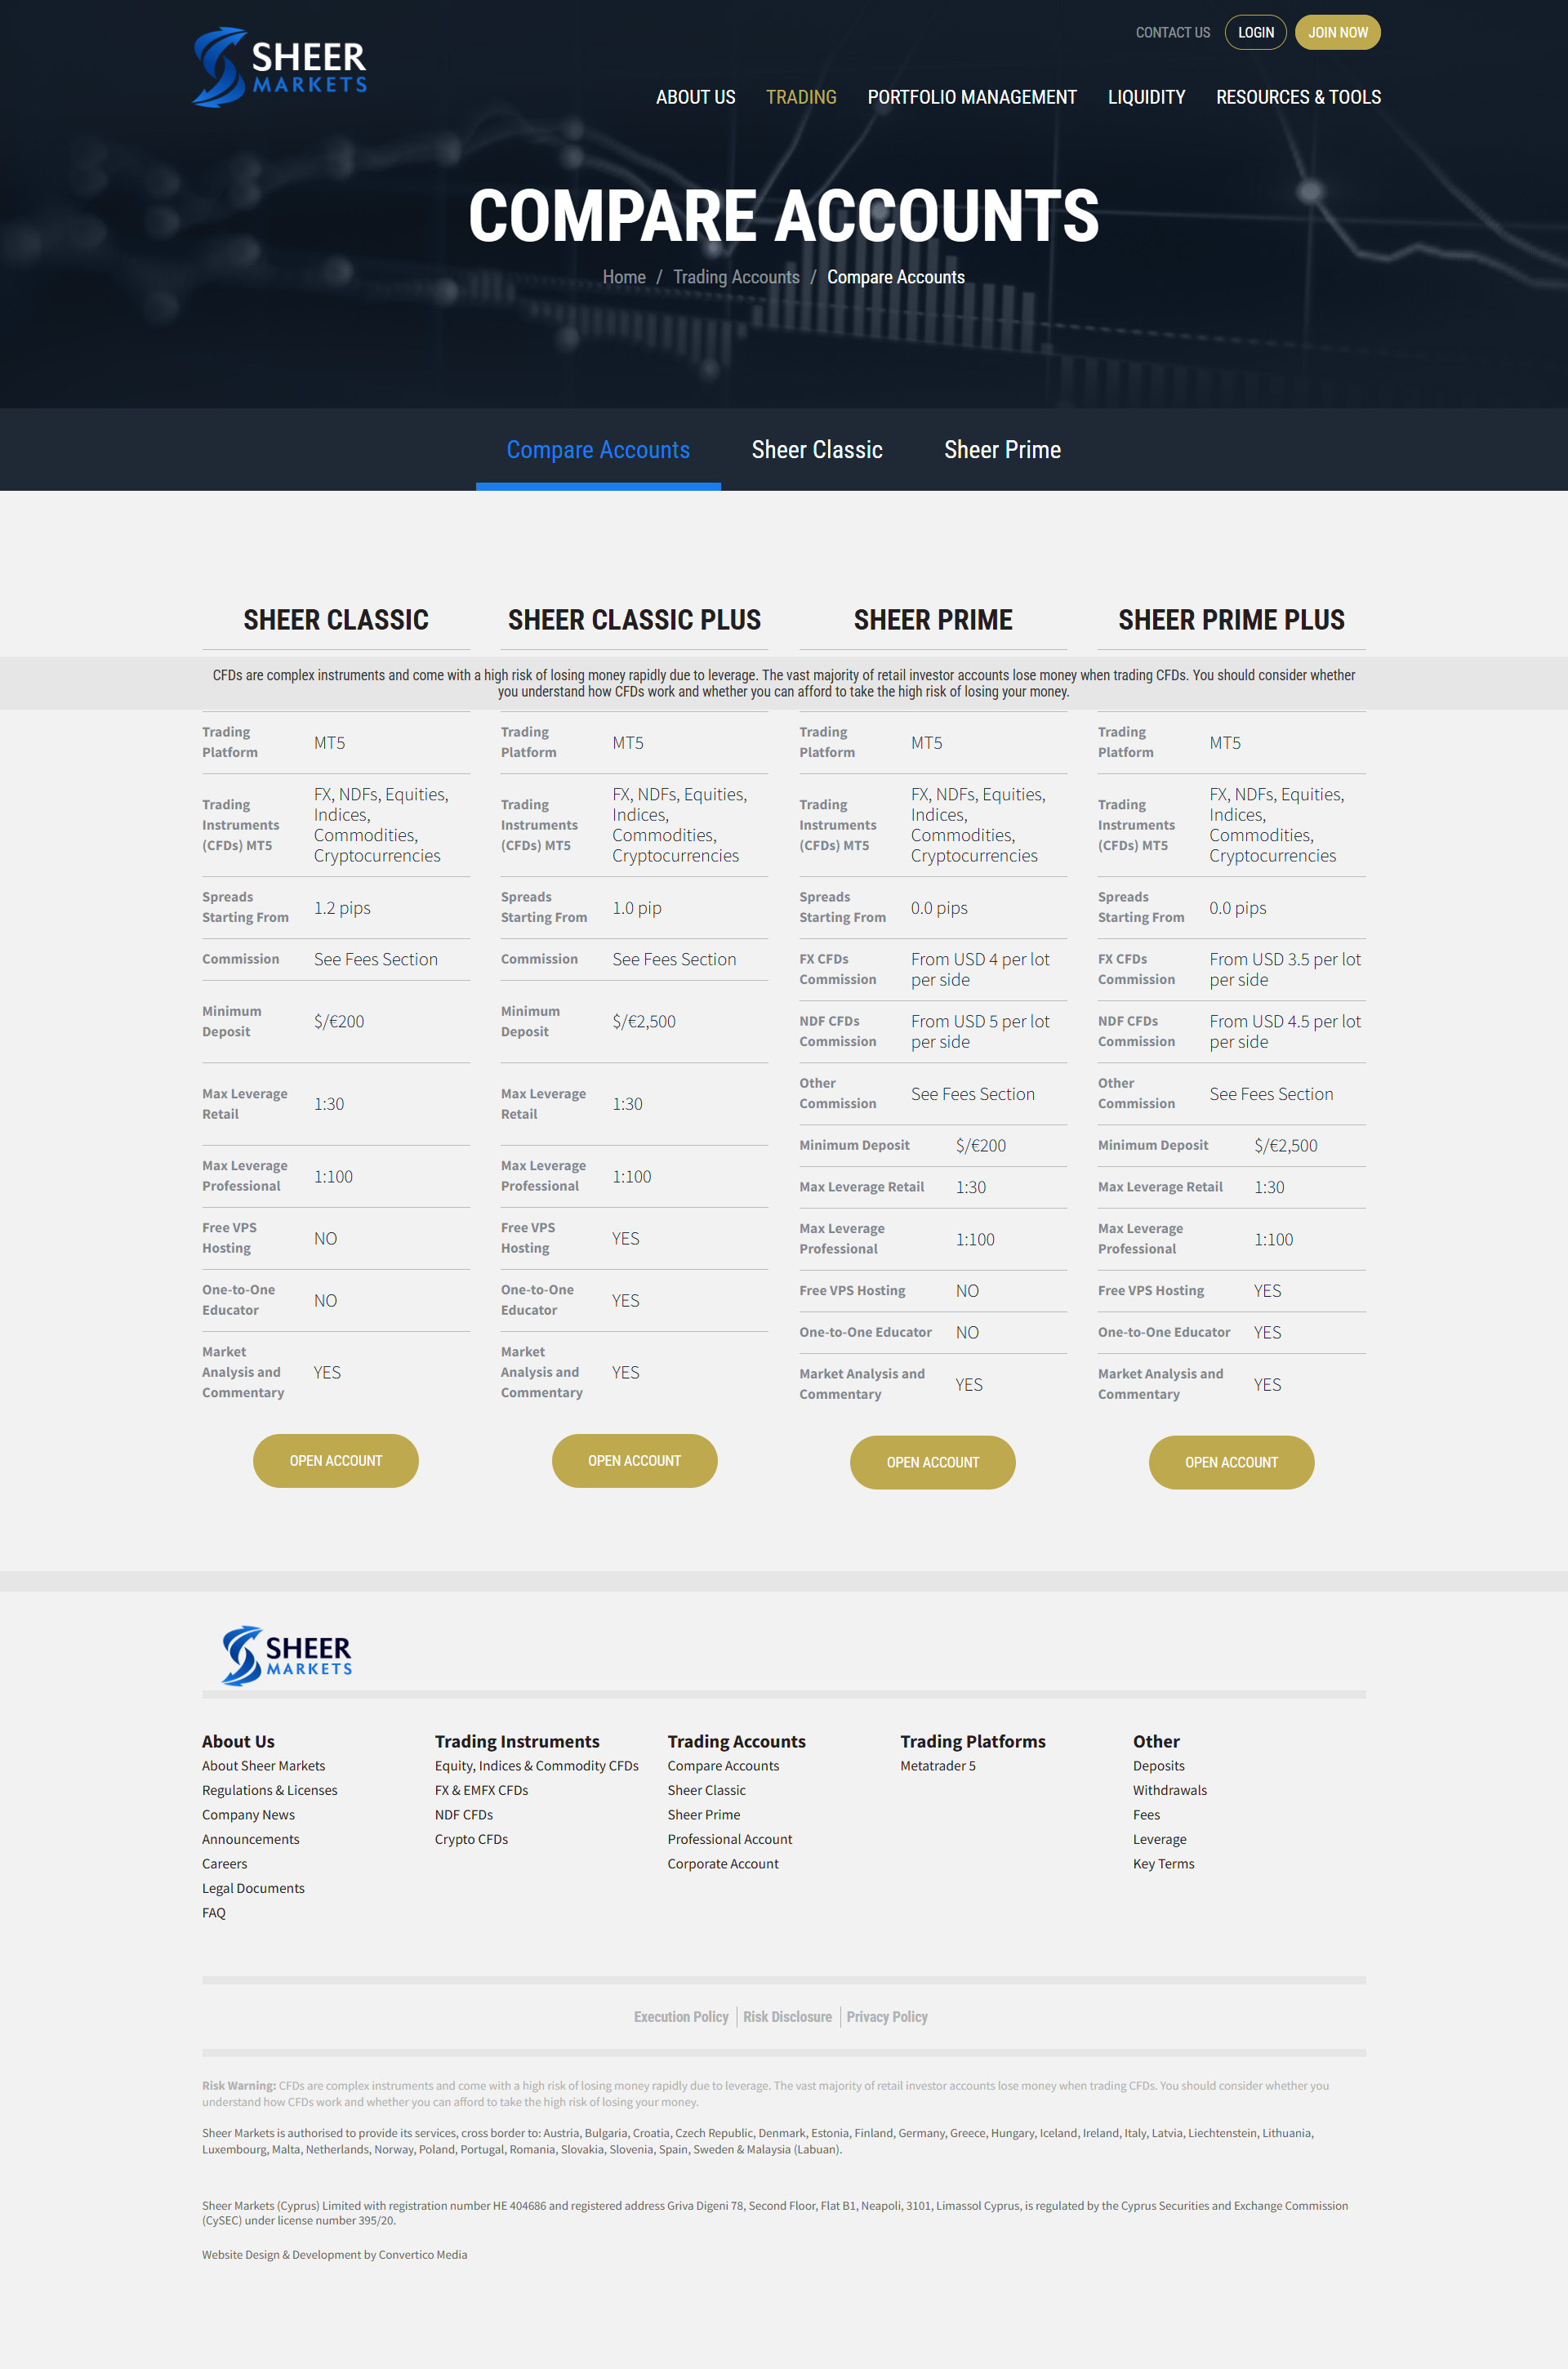1568x2369 pixels.
Task: Open Leverage footer link
Action: tap(1159, 1839)
